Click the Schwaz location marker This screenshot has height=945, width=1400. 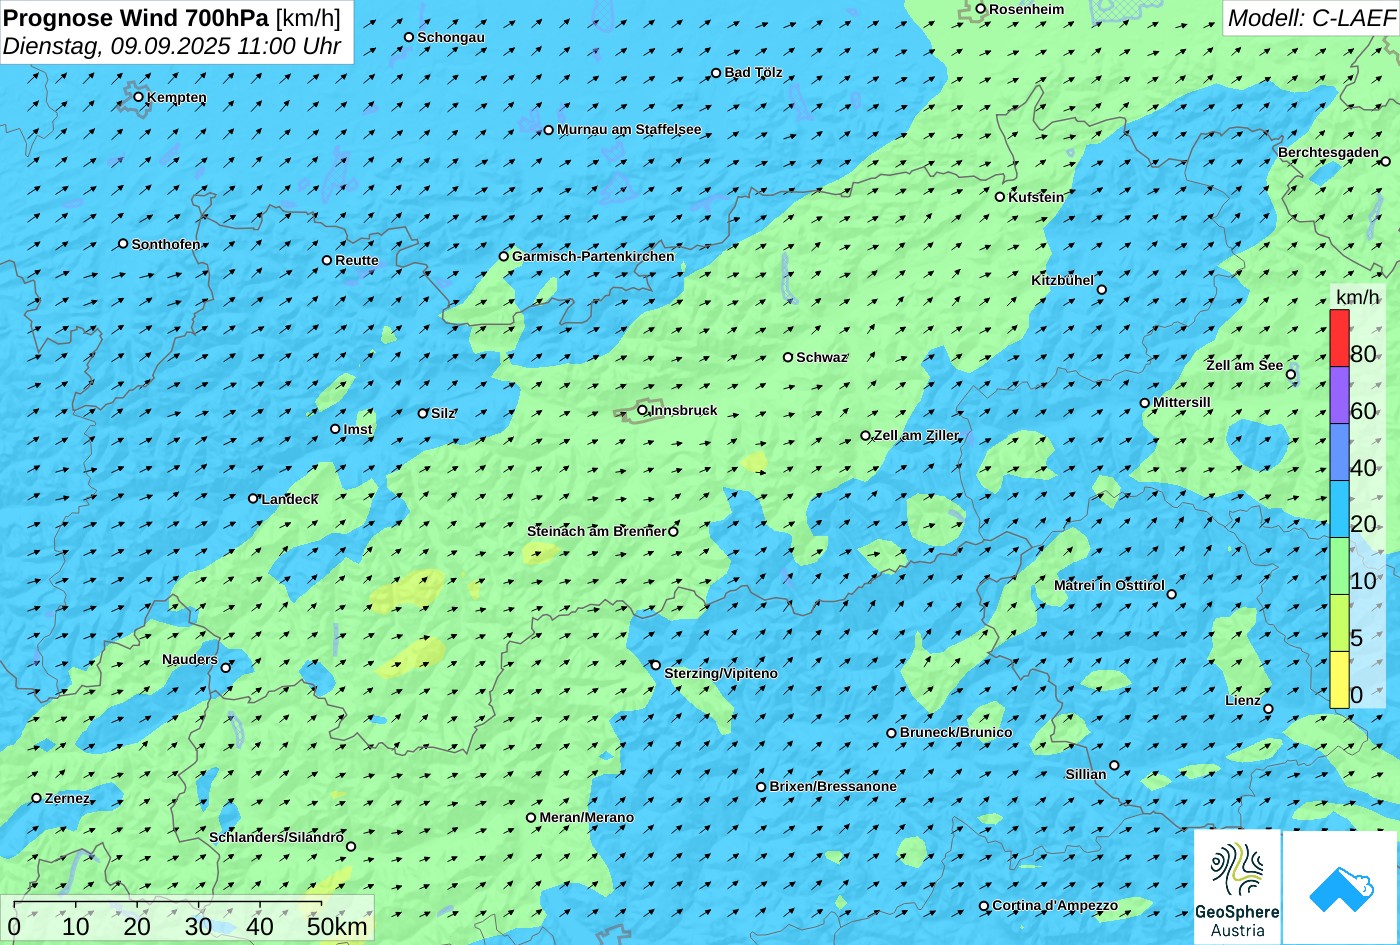click(x=788, y=357)
